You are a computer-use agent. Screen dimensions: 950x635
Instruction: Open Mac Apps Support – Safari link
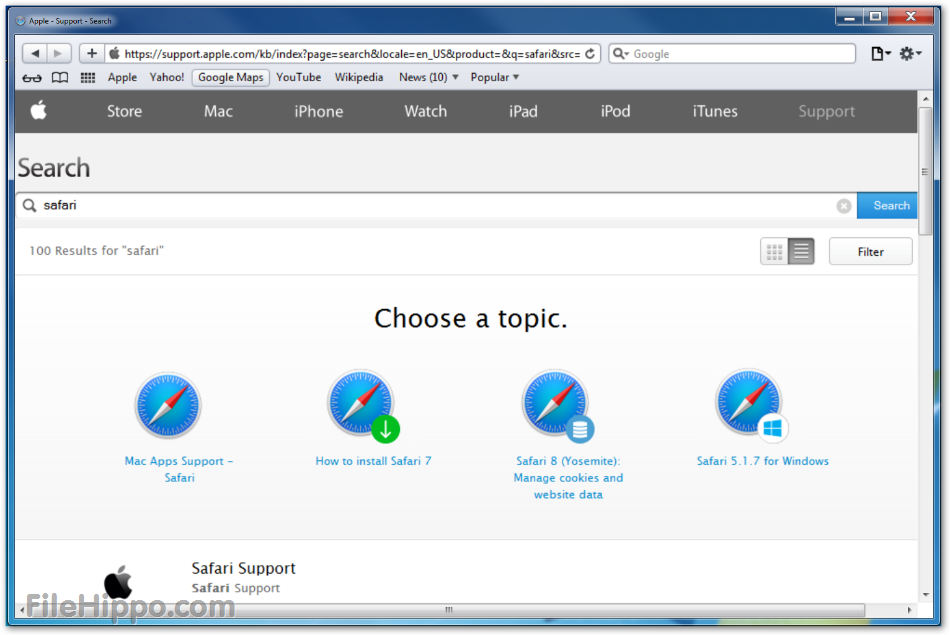tap(179, 470)
